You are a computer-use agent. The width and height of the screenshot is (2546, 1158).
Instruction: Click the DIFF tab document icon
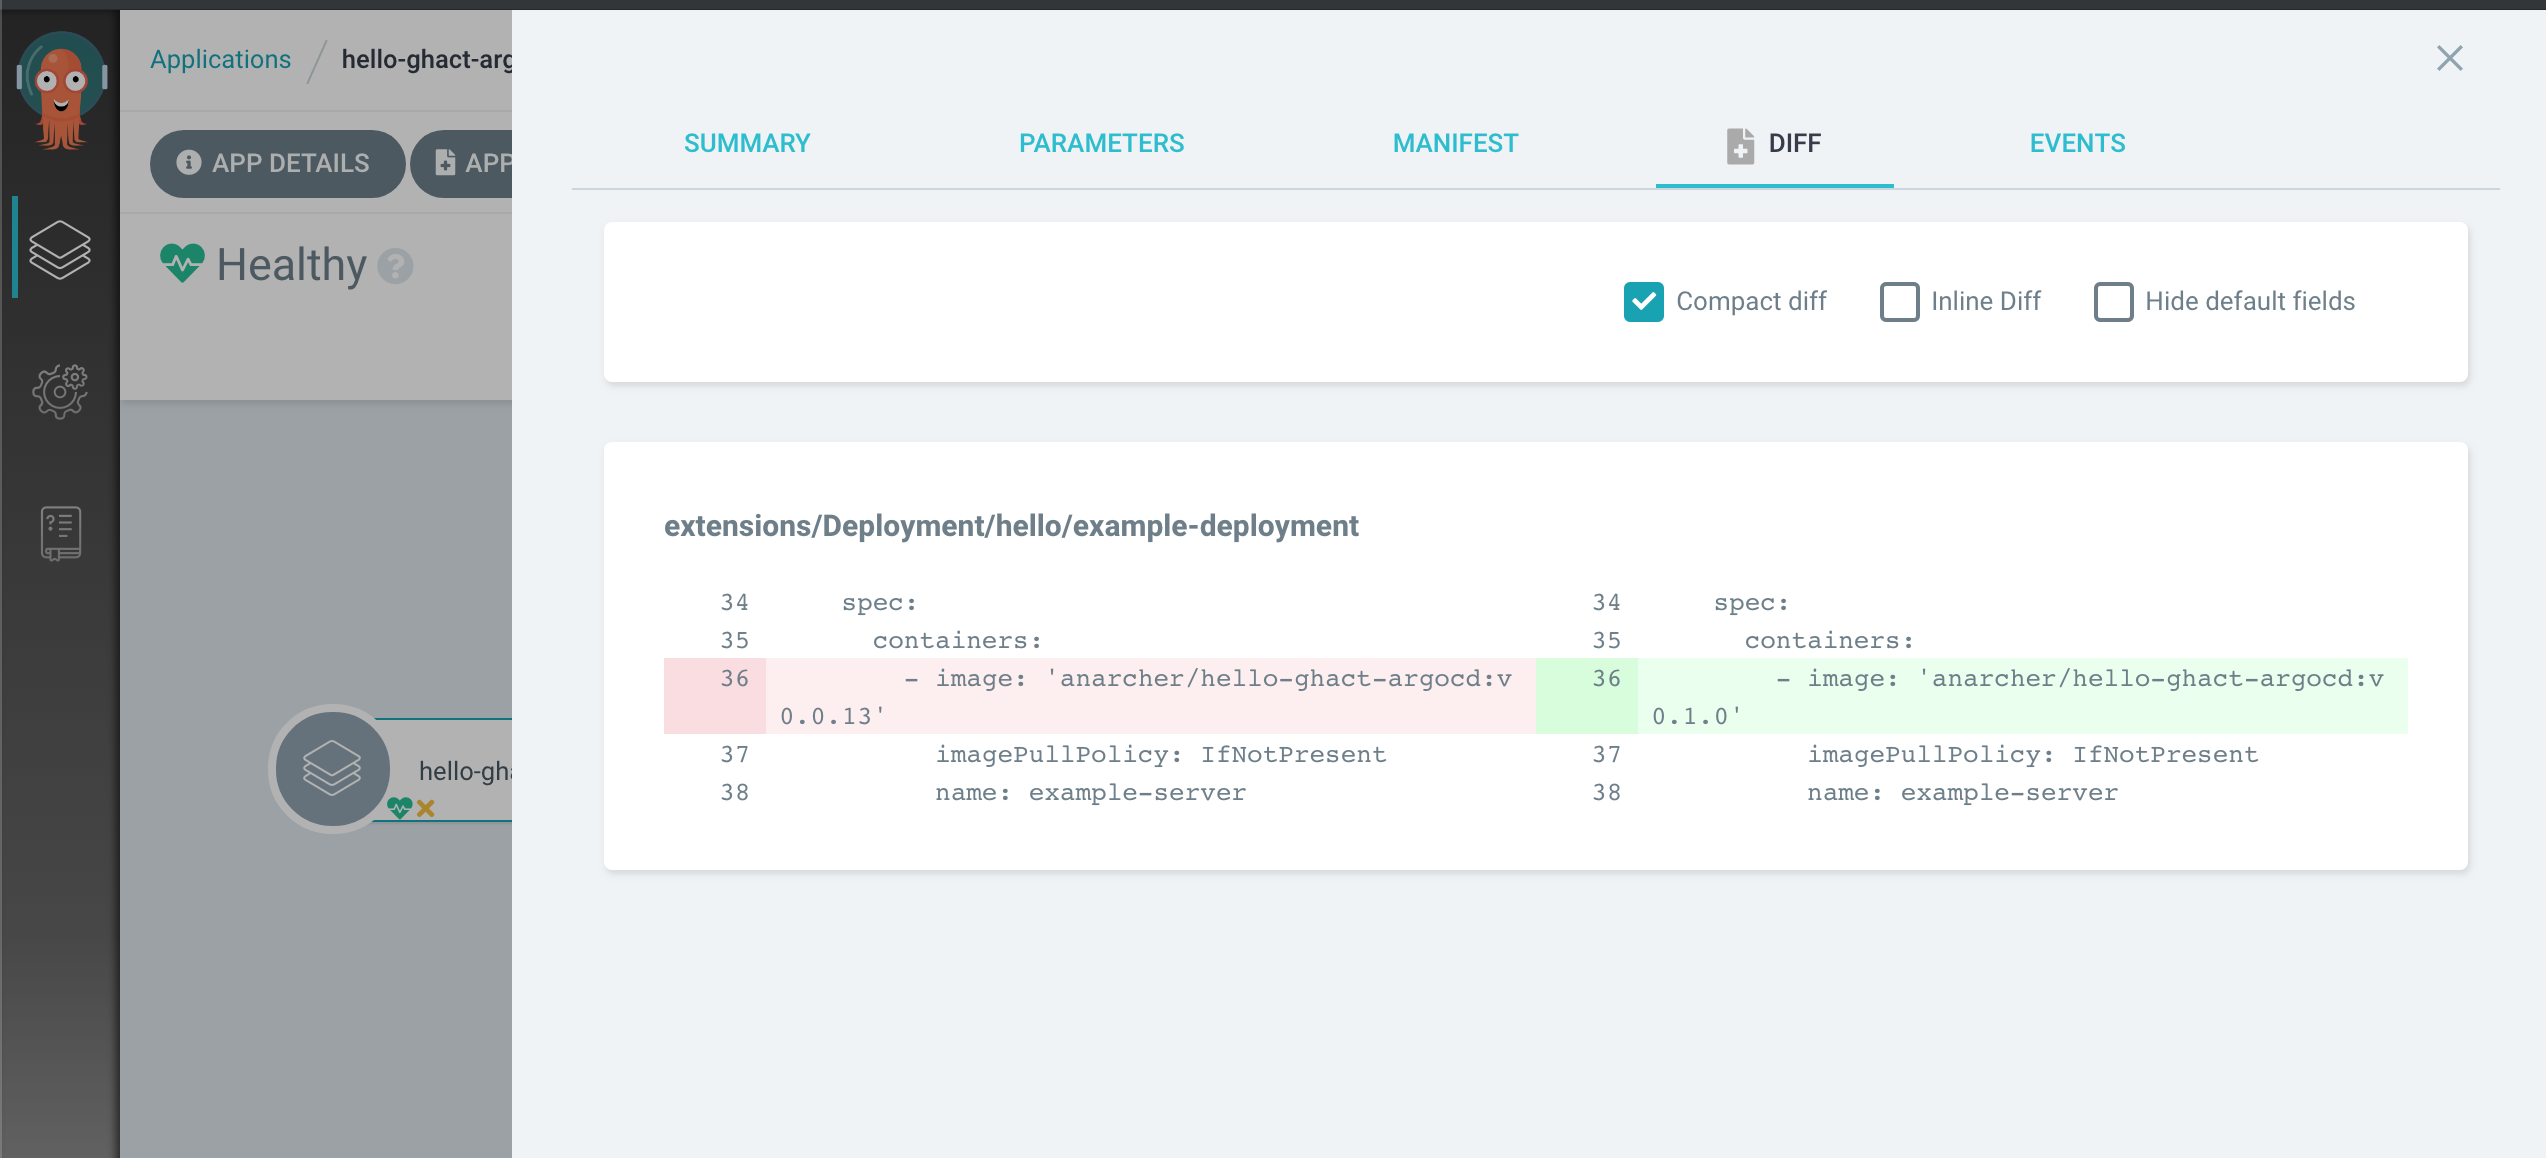tap(1740, 145)
